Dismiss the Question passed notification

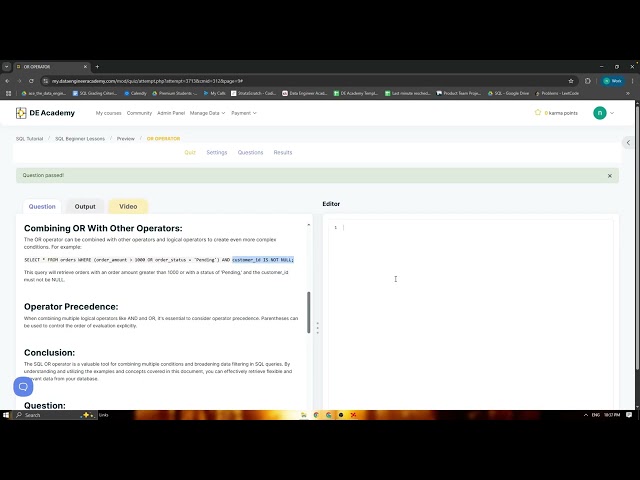tap(610, 176)
